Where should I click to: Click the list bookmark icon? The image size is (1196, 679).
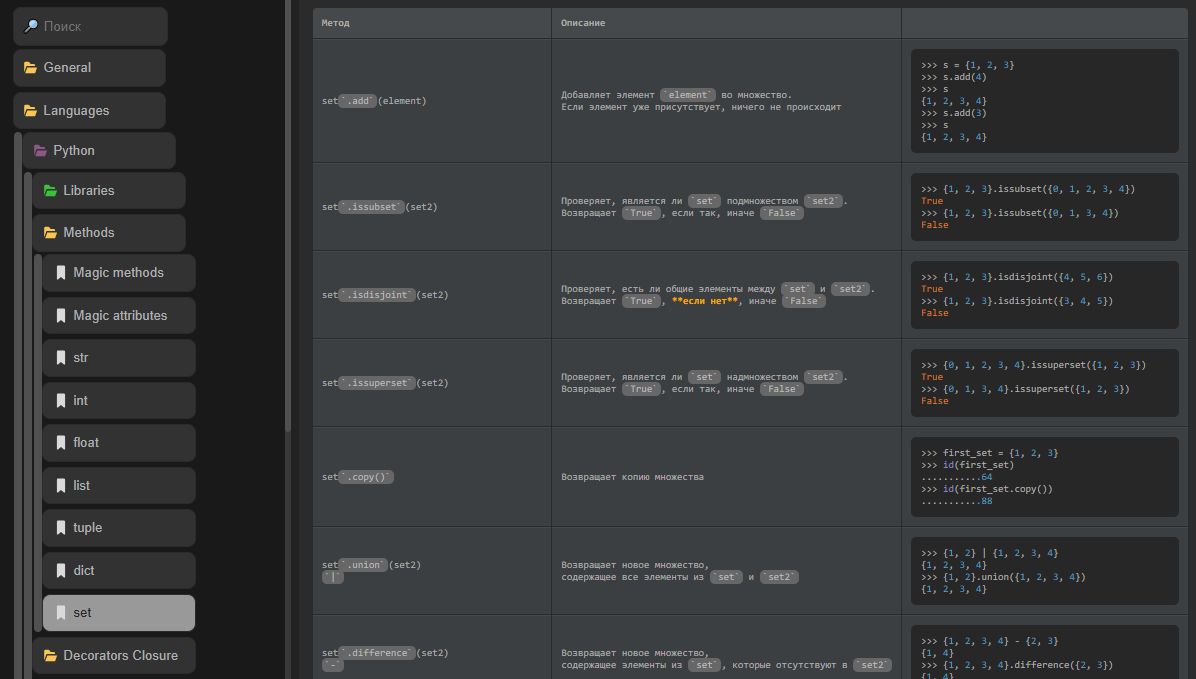(61, 485)
